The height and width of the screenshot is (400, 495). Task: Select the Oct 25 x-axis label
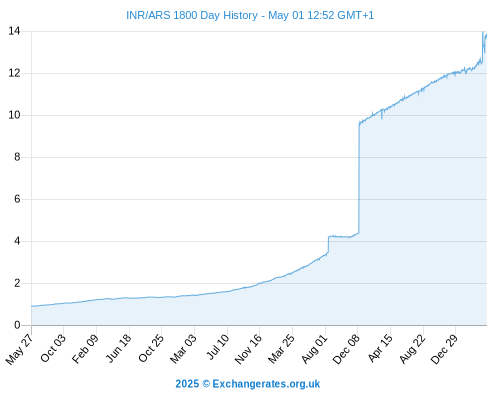(151, 348)
